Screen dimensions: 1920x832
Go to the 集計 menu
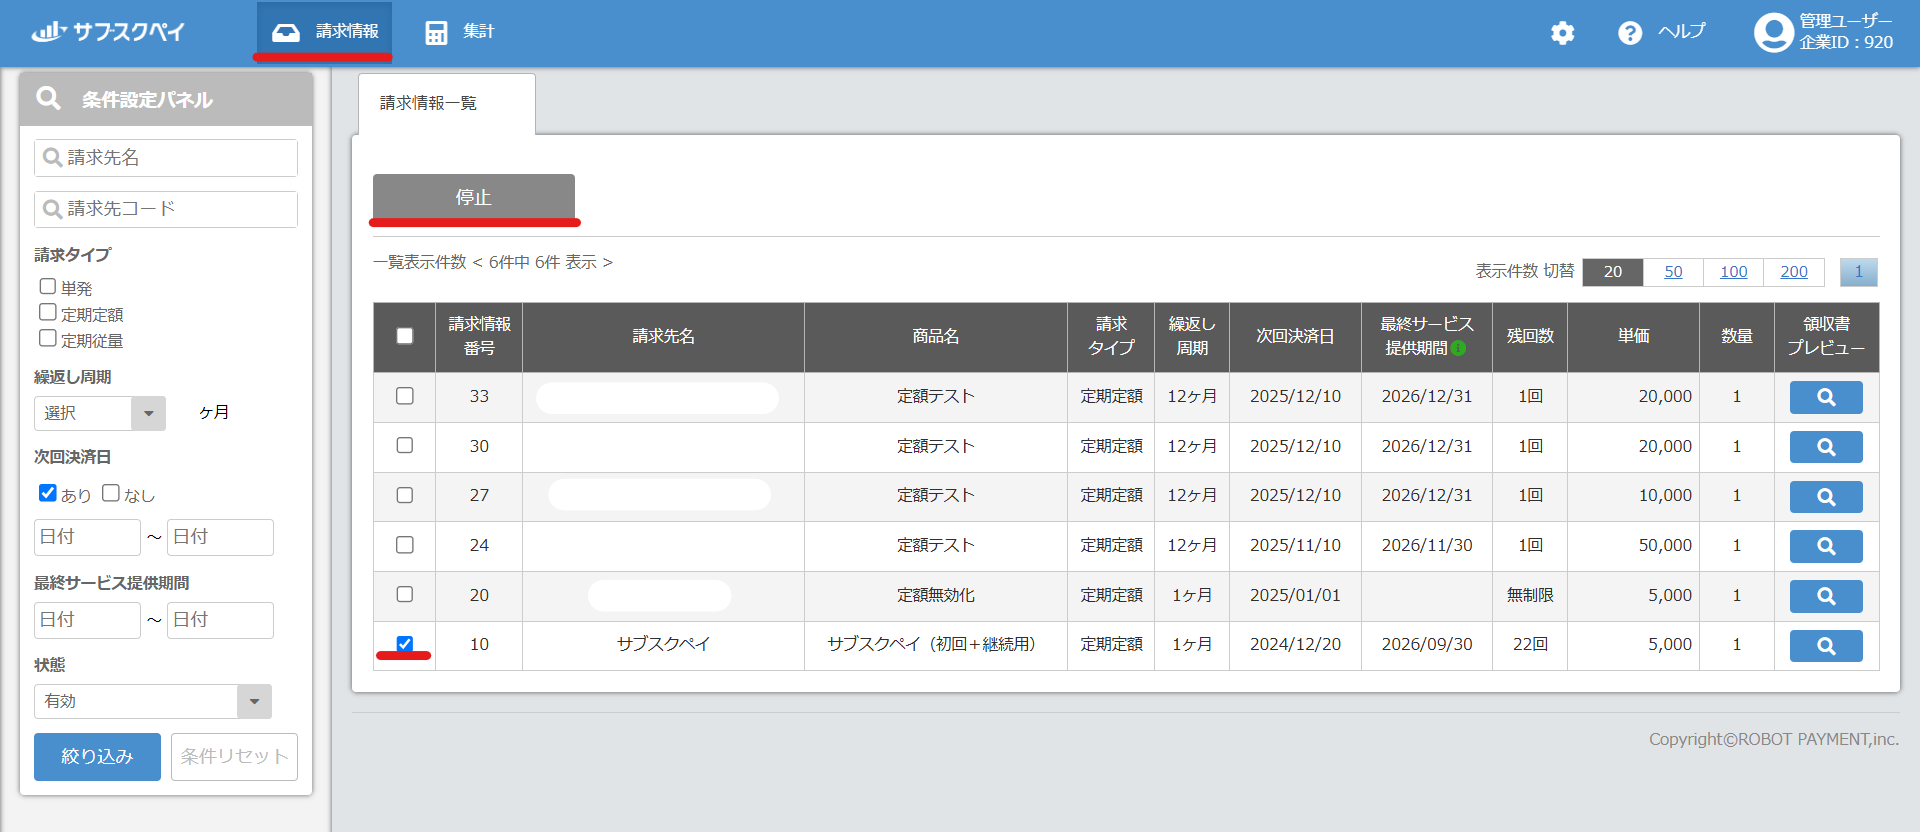click(460, 32)
